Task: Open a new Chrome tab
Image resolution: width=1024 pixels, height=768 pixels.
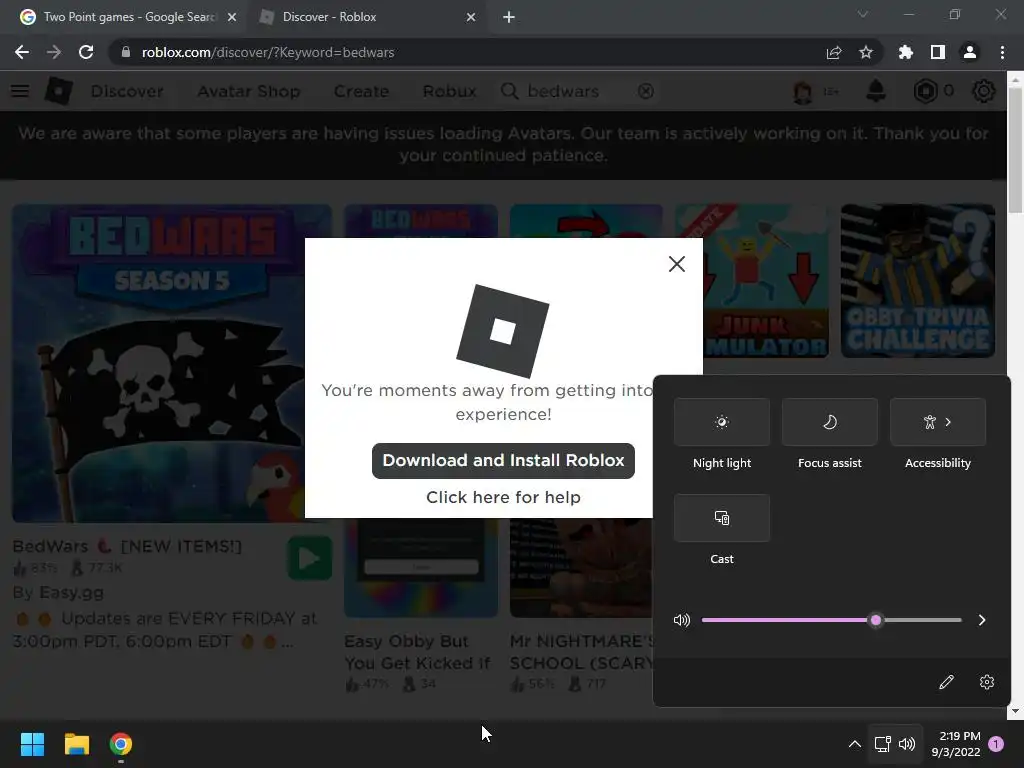Action: [x=509, y=17]
